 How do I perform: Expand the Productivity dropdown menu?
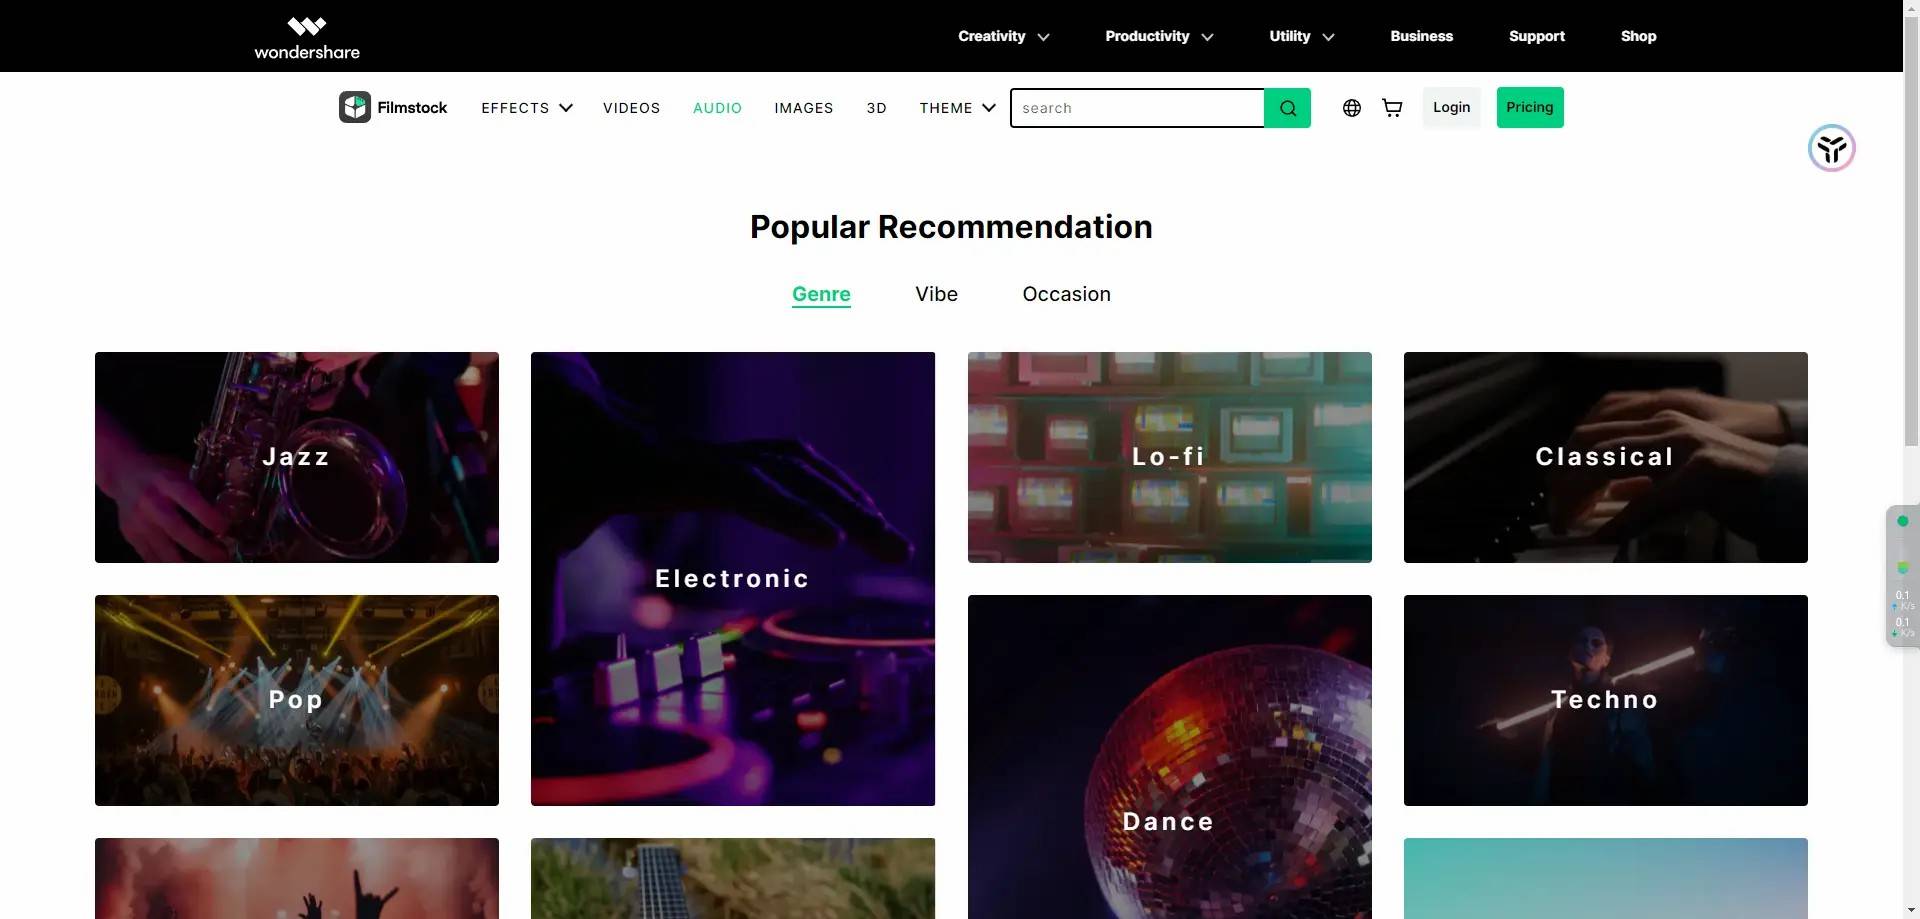(1158, 36)
